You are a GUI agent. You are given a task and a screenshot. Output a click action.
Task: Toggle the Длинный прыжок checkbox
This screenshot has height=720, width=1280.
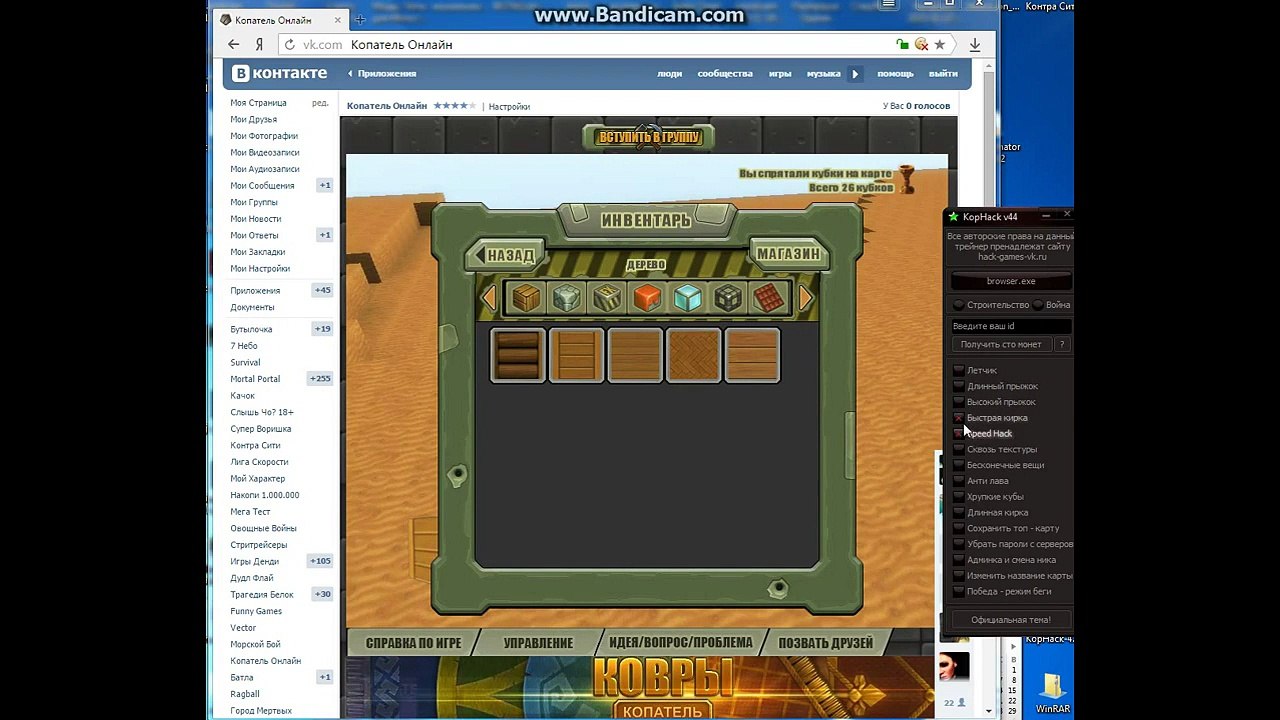[959, 386]
